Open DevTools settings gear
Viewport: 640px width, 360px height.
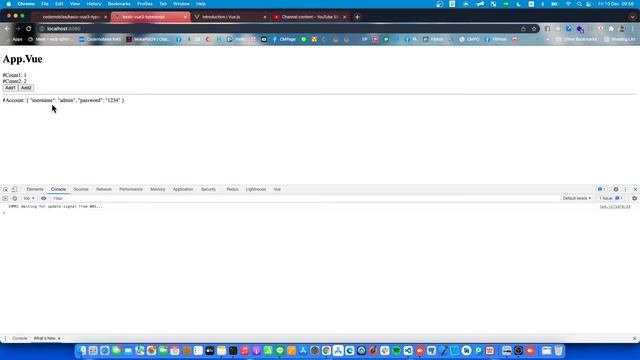click(616, 189)
